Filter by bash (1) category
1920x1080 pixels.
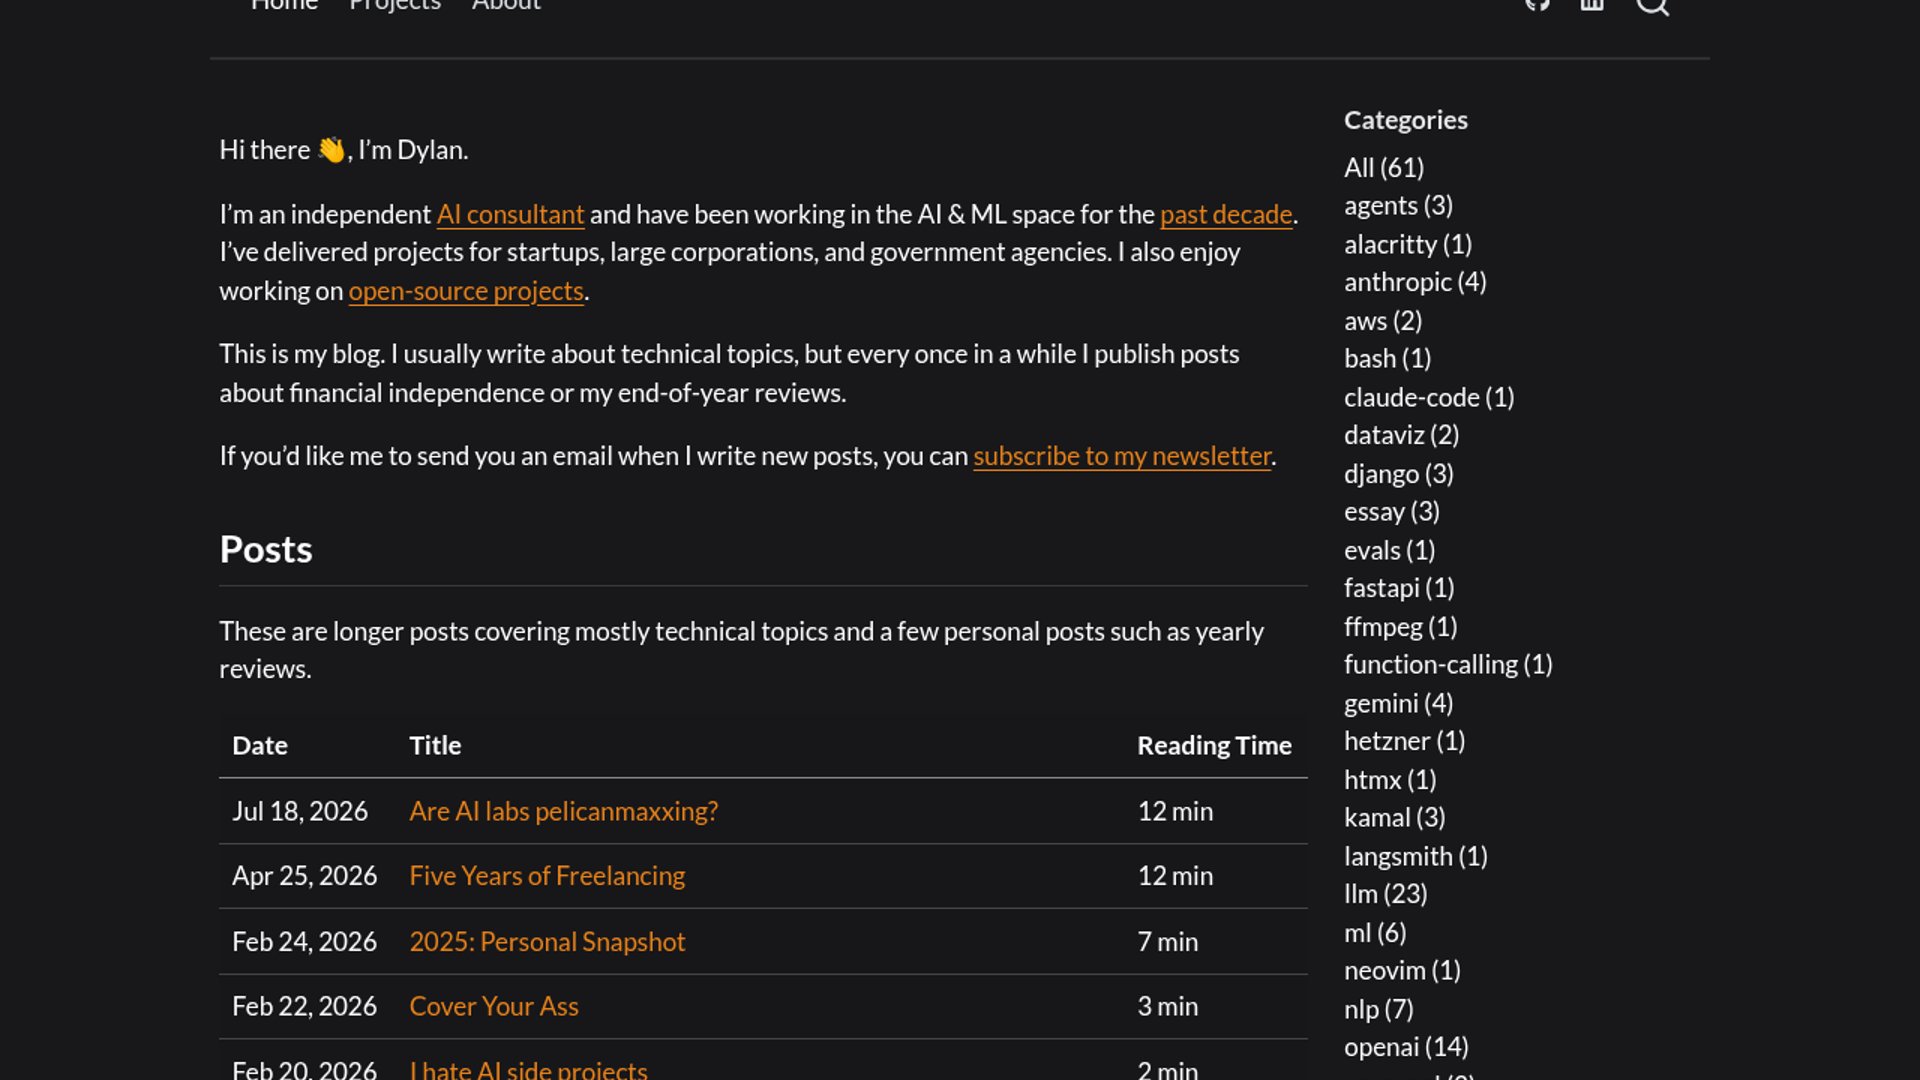coord(1388,358)
